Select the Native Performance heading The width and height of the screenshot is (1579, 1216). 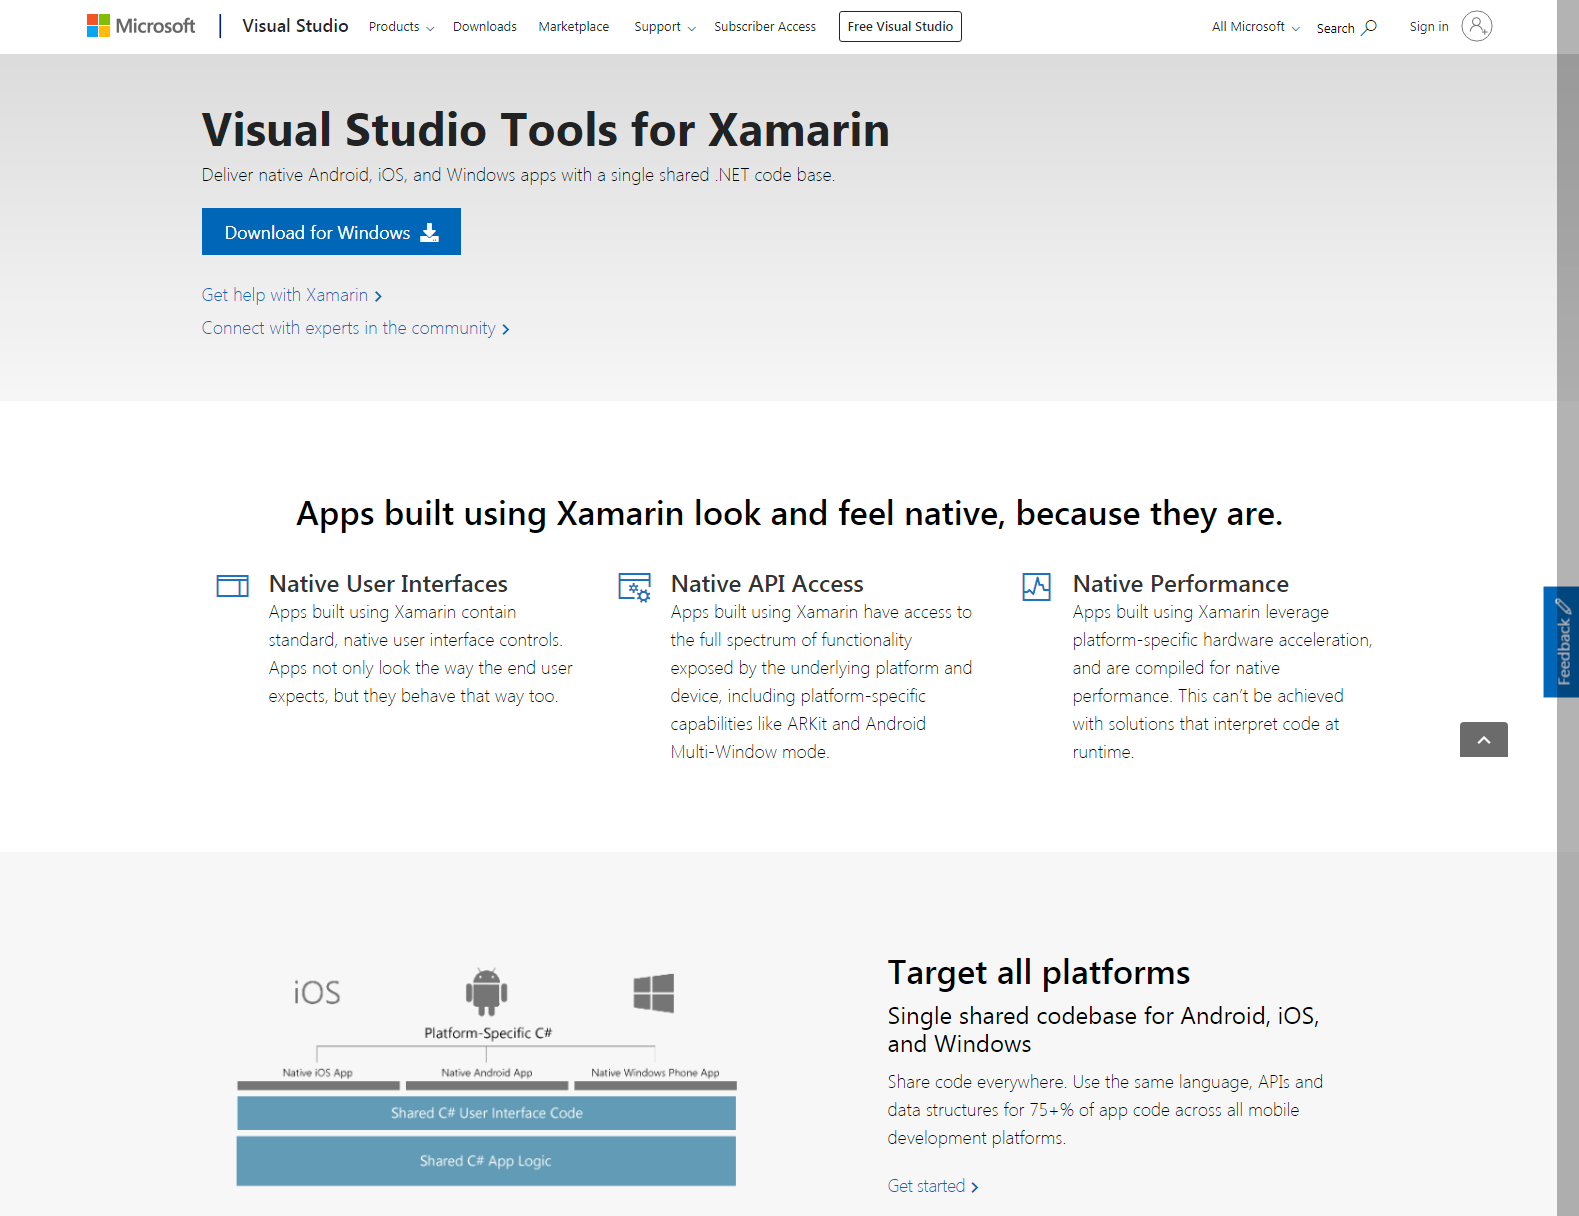click(x=1181, y=584)
